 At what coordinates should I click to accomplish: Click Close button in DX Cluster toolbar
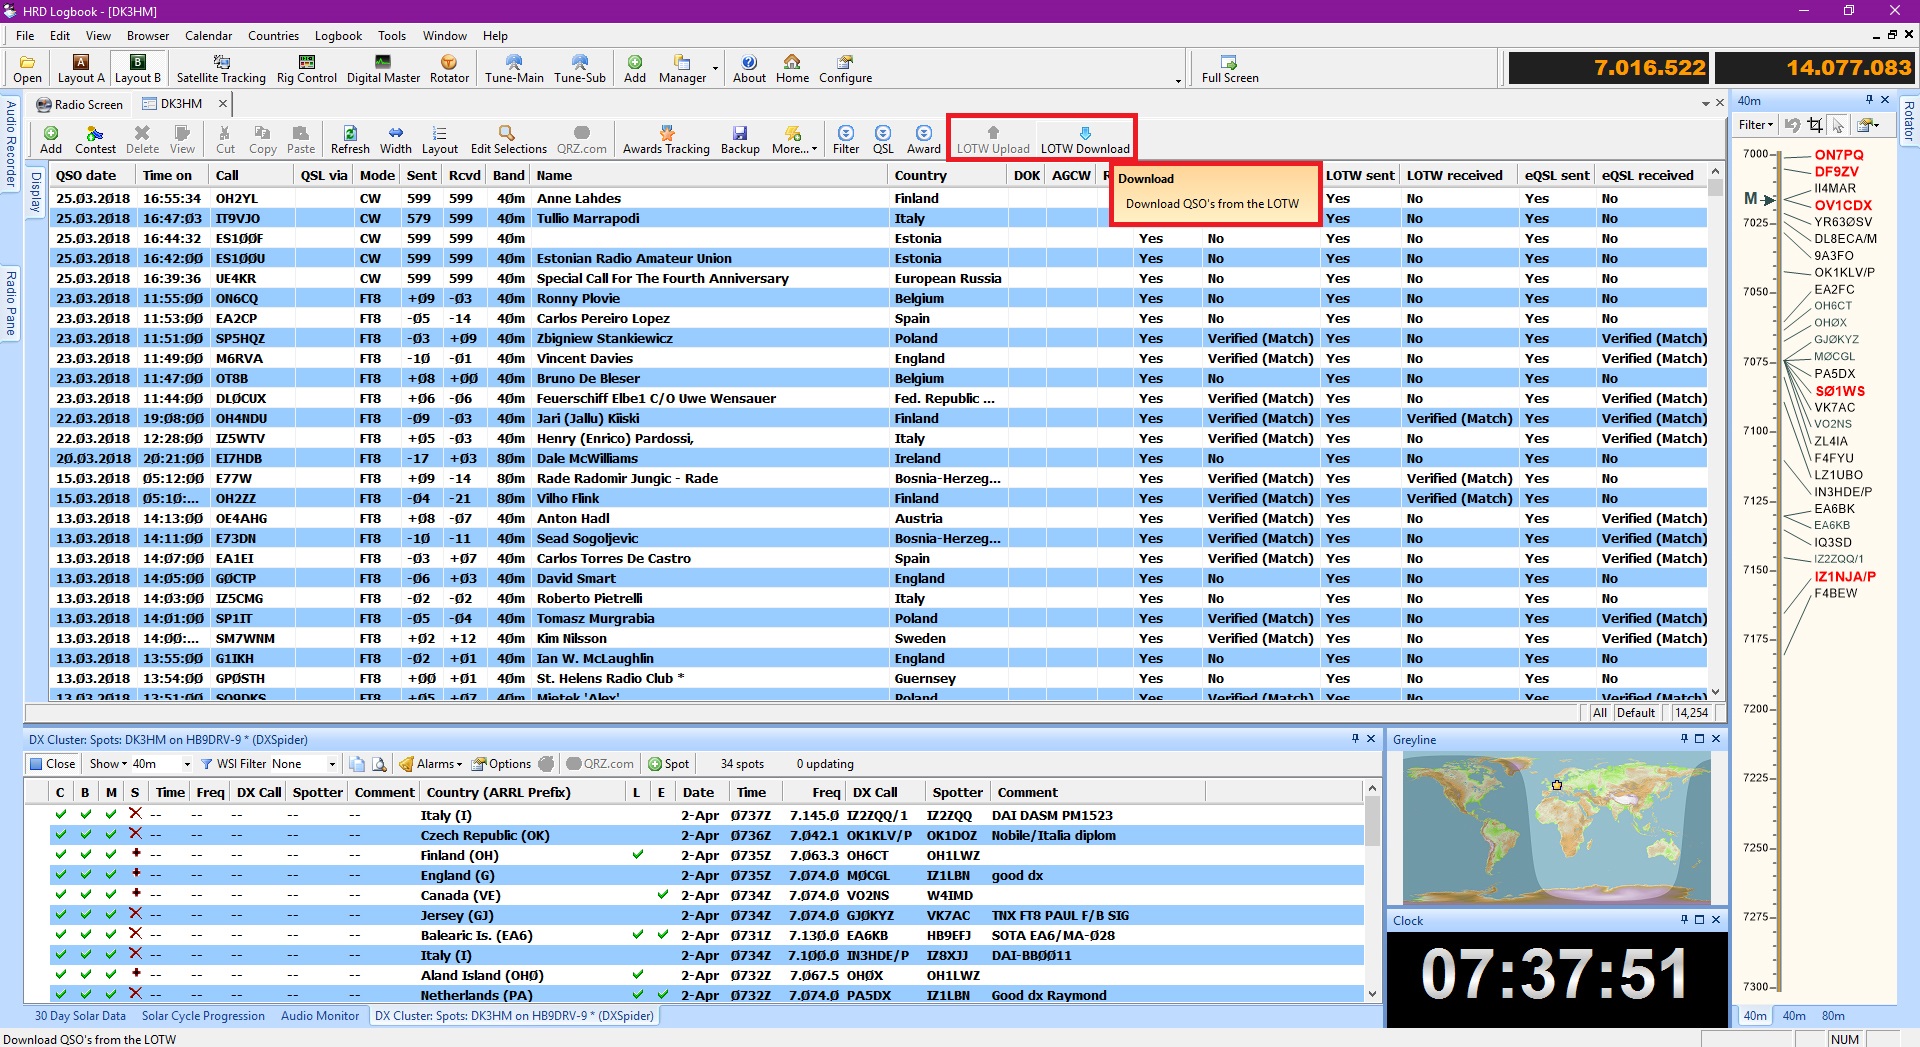click(52, 764)
